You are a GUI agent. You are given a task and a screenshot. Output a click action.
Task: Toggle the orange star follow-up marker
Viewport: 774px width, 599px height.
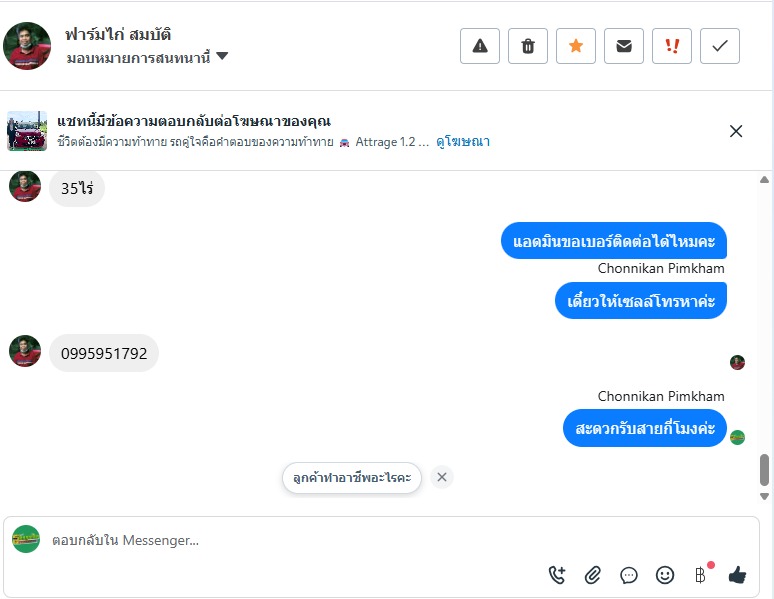tap(576, 46)
